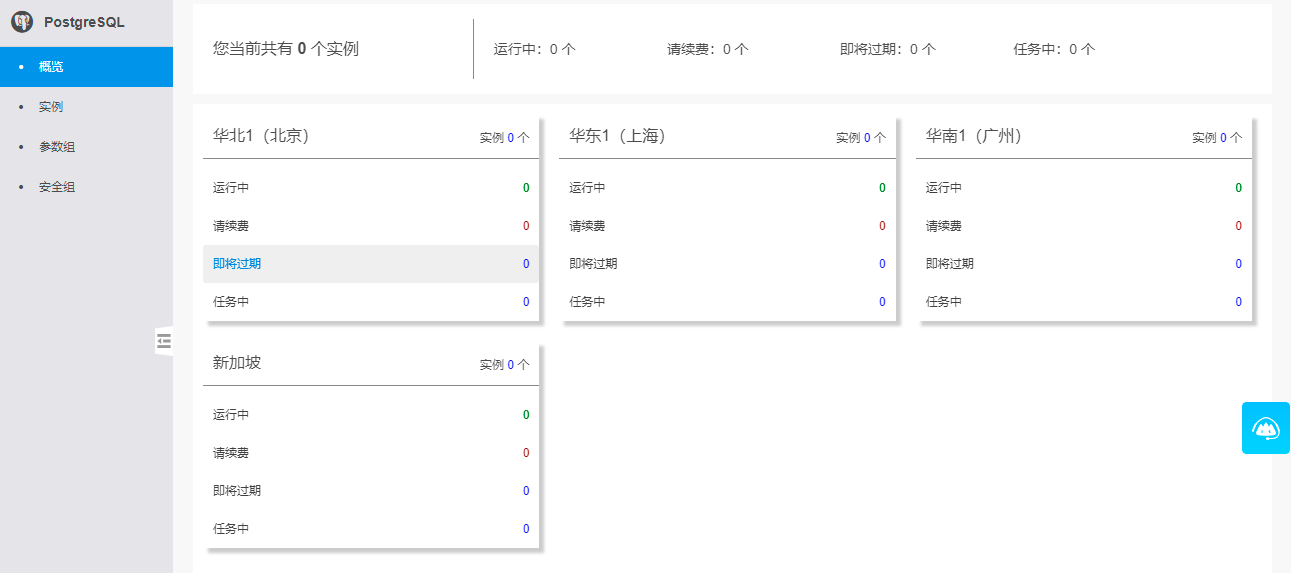Click the green 运行中 count for 华东1（上海）

[882, 188]
